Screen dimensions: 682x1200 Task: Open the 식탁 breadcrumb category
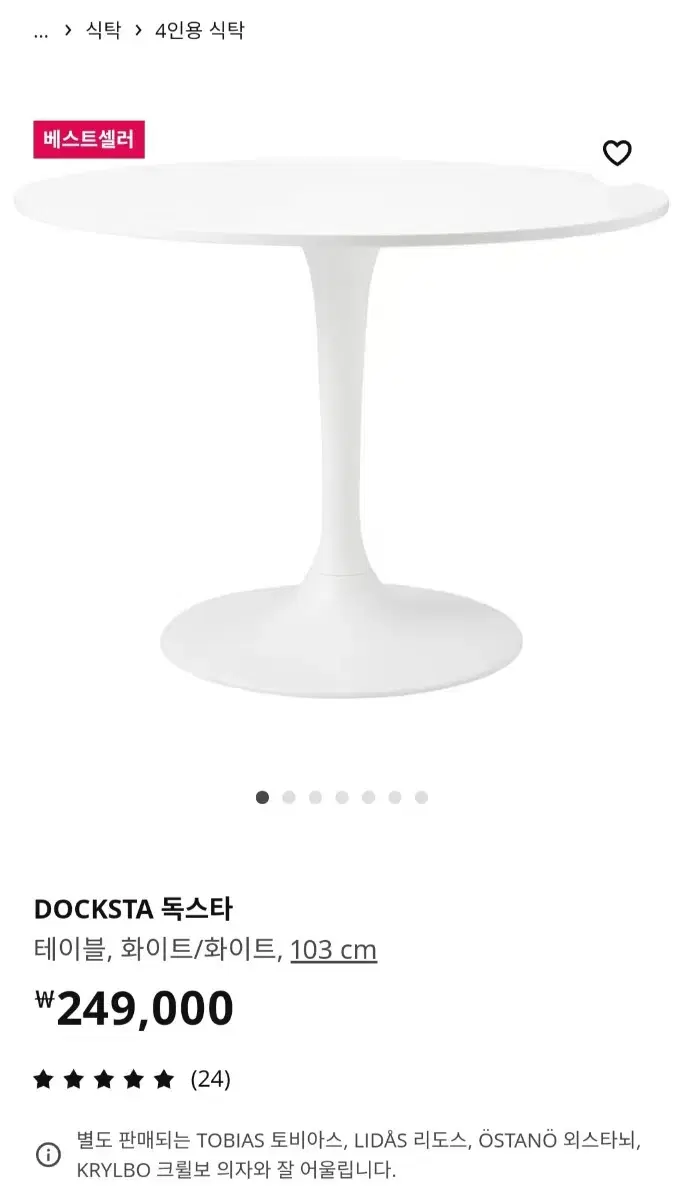point(103,30)
